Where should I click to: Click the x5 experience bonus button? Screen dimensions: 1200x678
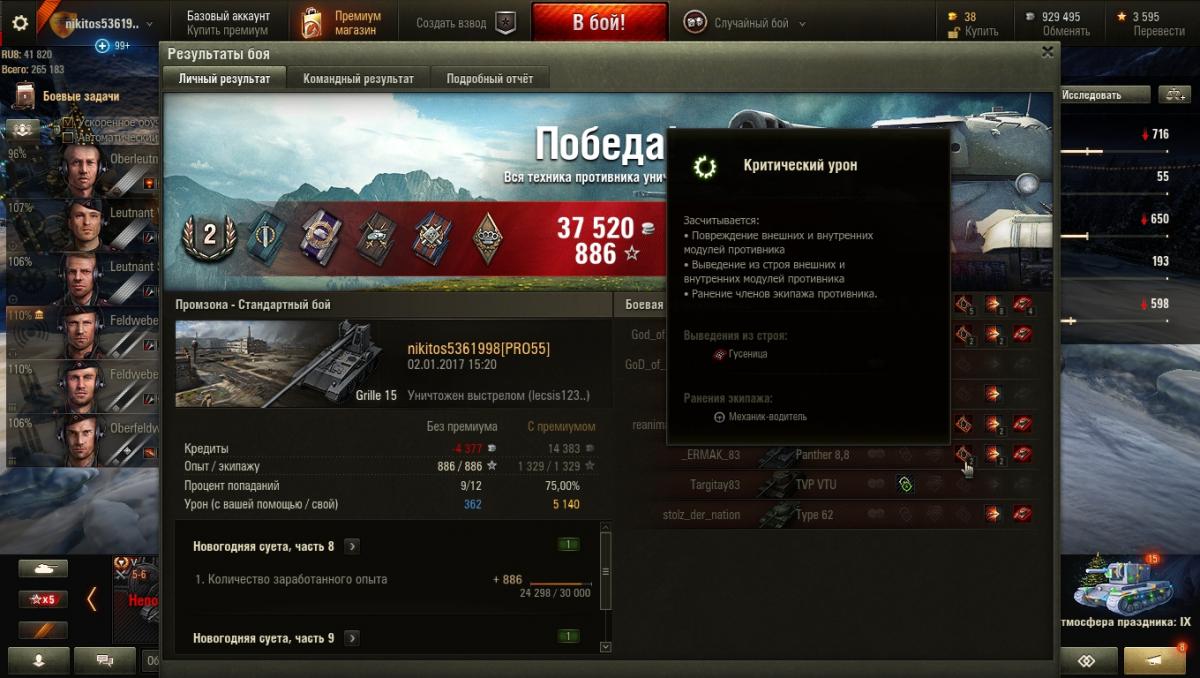tap(43, 599)
